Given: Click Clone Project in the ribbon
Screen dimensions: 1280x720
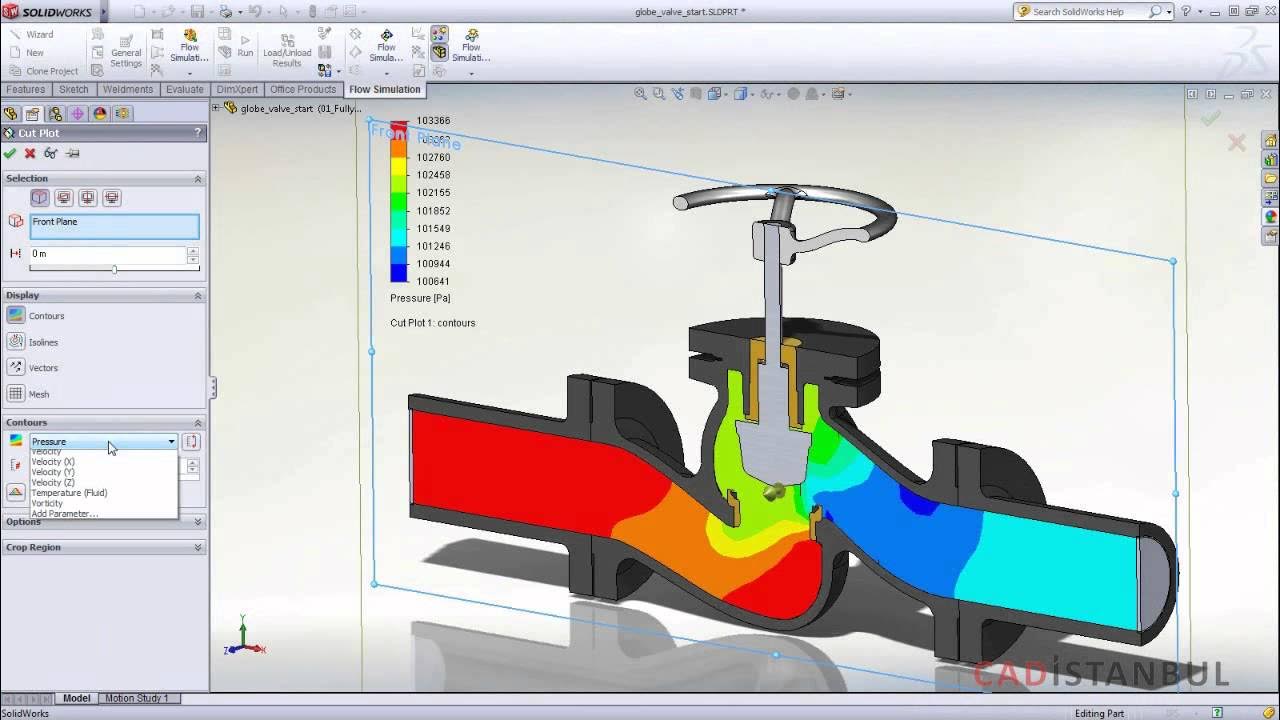Looking at the screenshot, I should tap(43, 71).
